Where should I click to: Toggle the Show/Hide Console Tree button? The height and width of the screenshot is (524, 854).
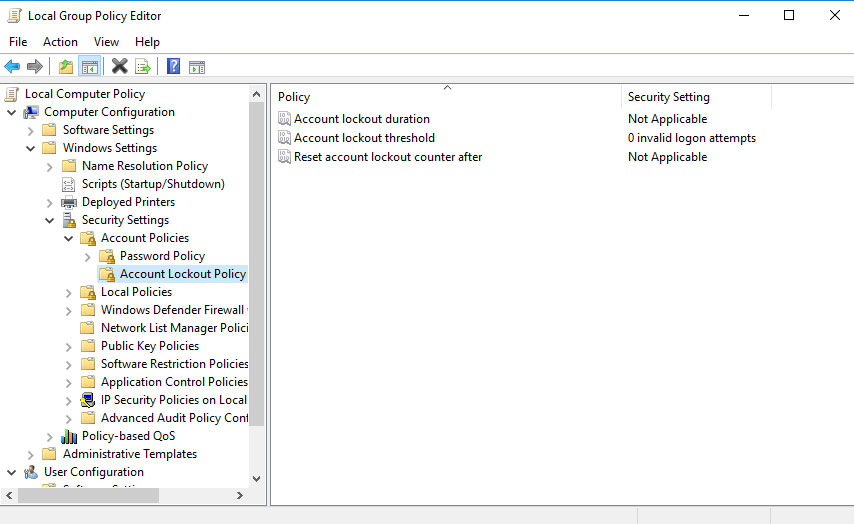tap(90, 67)
